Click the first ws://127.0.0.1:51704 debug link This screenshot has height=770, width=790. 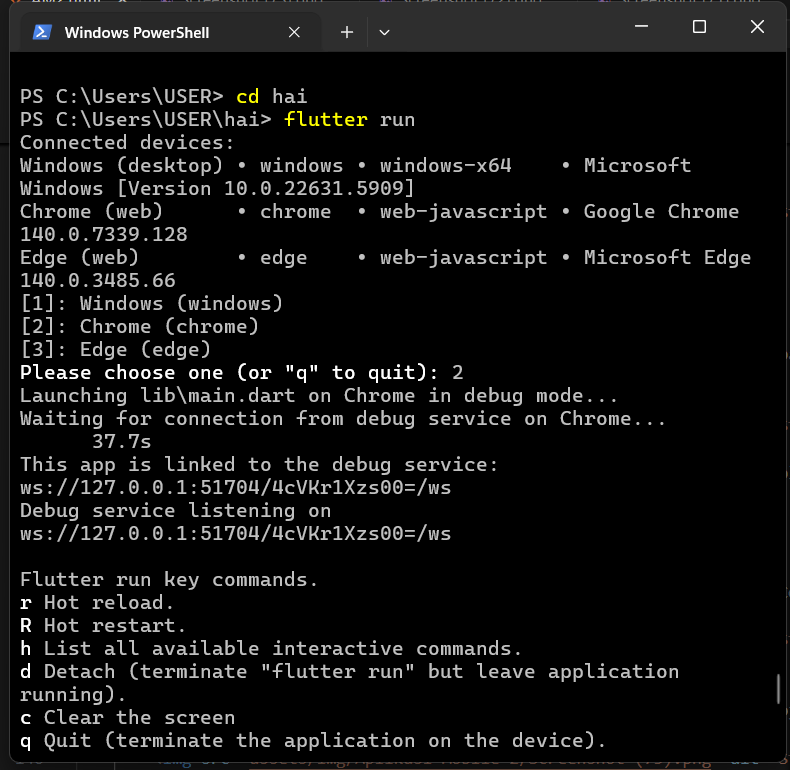tap(235, 488)
